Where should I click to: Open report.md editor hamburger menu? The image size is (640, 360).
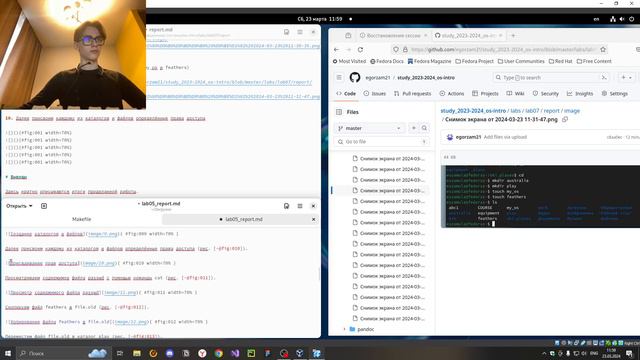point(300,32)
